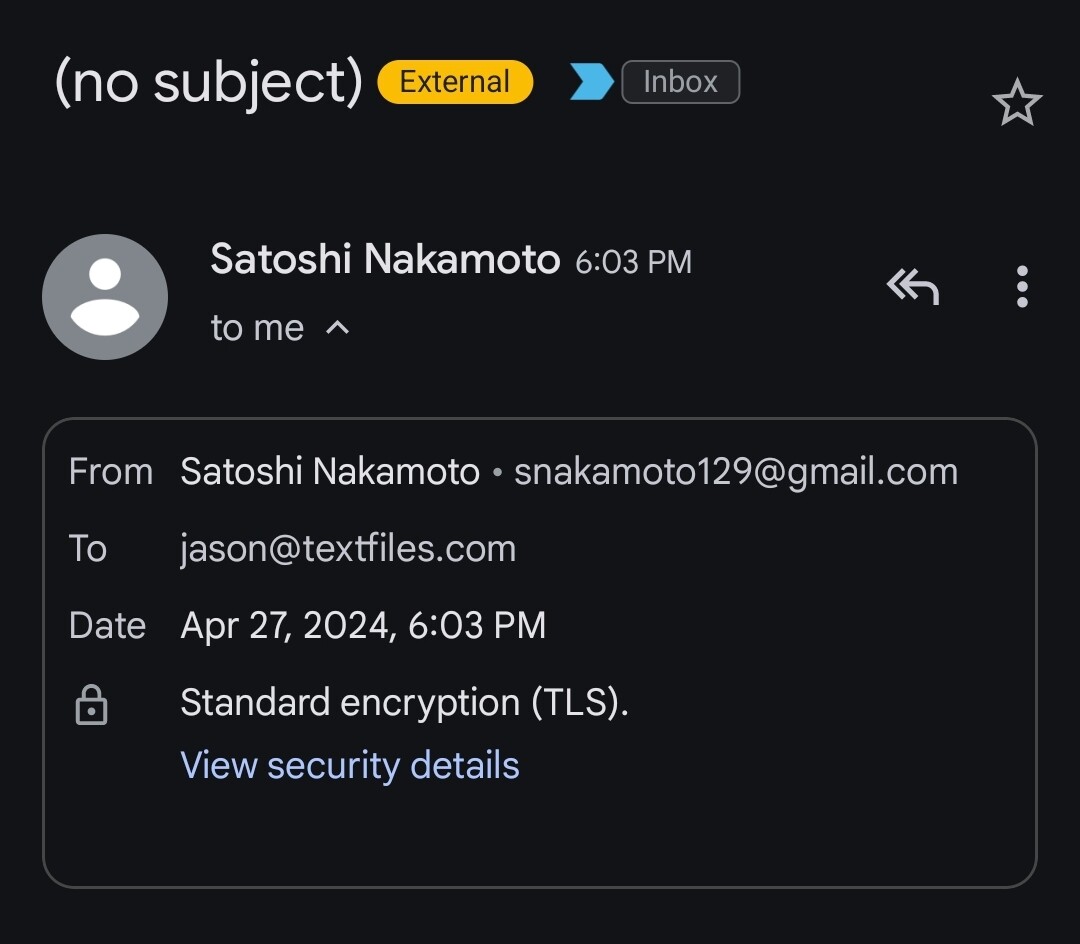The width and height of the screenshot is (1080, 944).
Task: Tap the "to me" recipient summary
Action: pos(257,328)
